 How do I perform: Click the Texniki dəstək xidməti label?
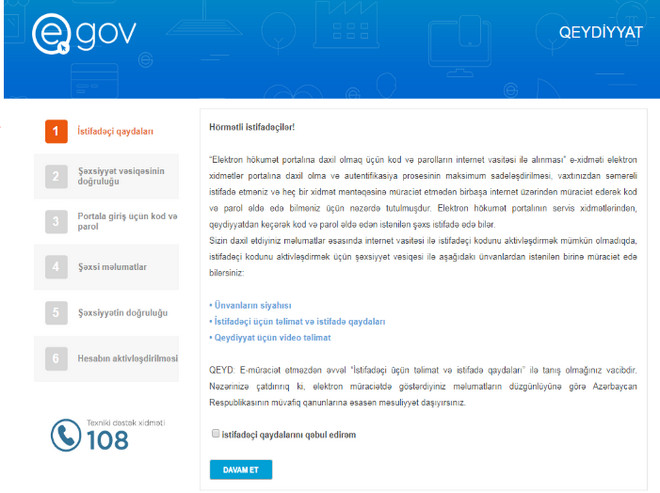pos(126,423)
